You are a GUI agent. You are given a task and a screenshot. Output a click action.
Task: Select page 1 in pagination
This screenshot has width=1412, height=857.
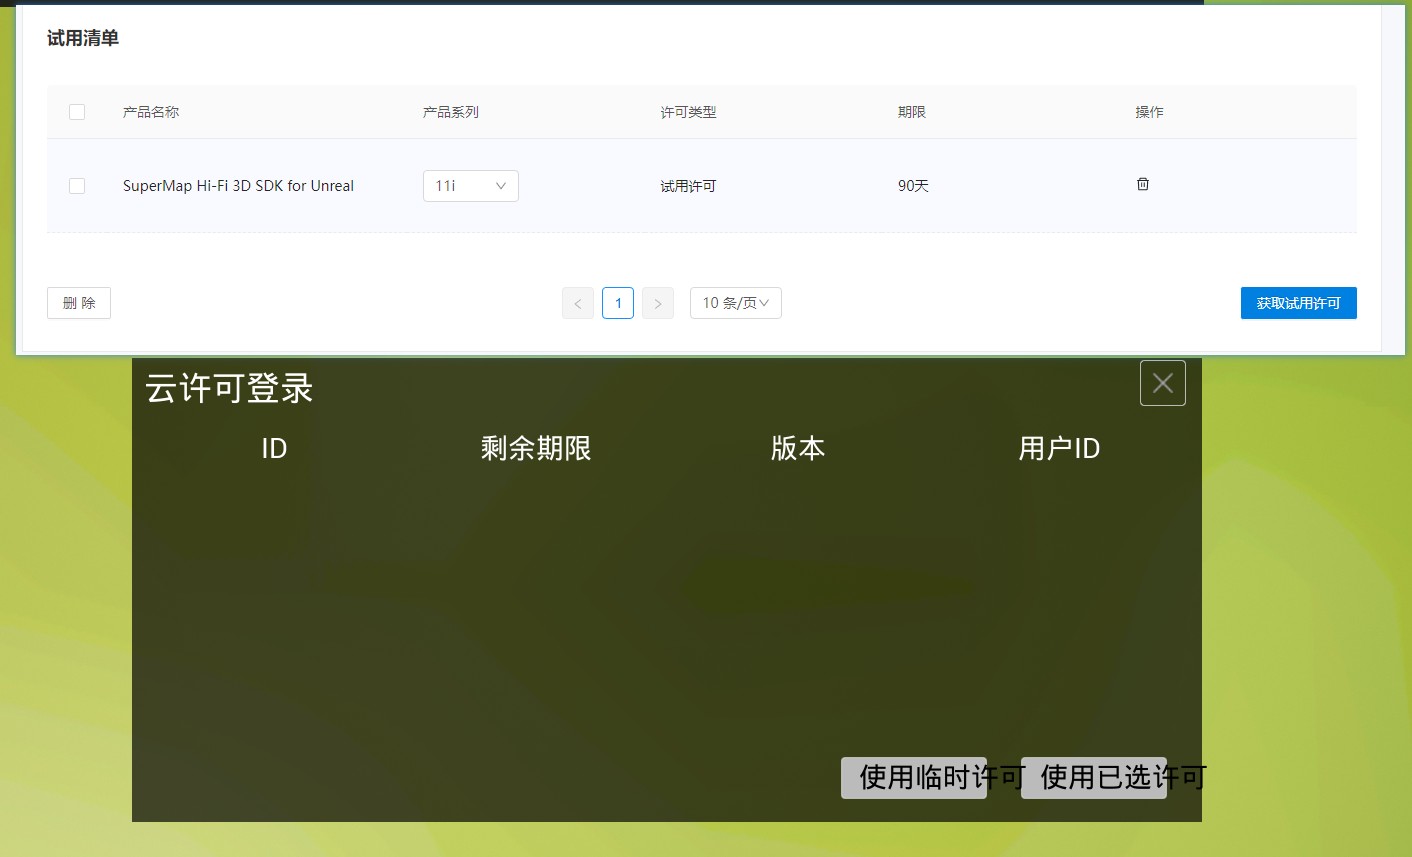(x=618, y=303)
